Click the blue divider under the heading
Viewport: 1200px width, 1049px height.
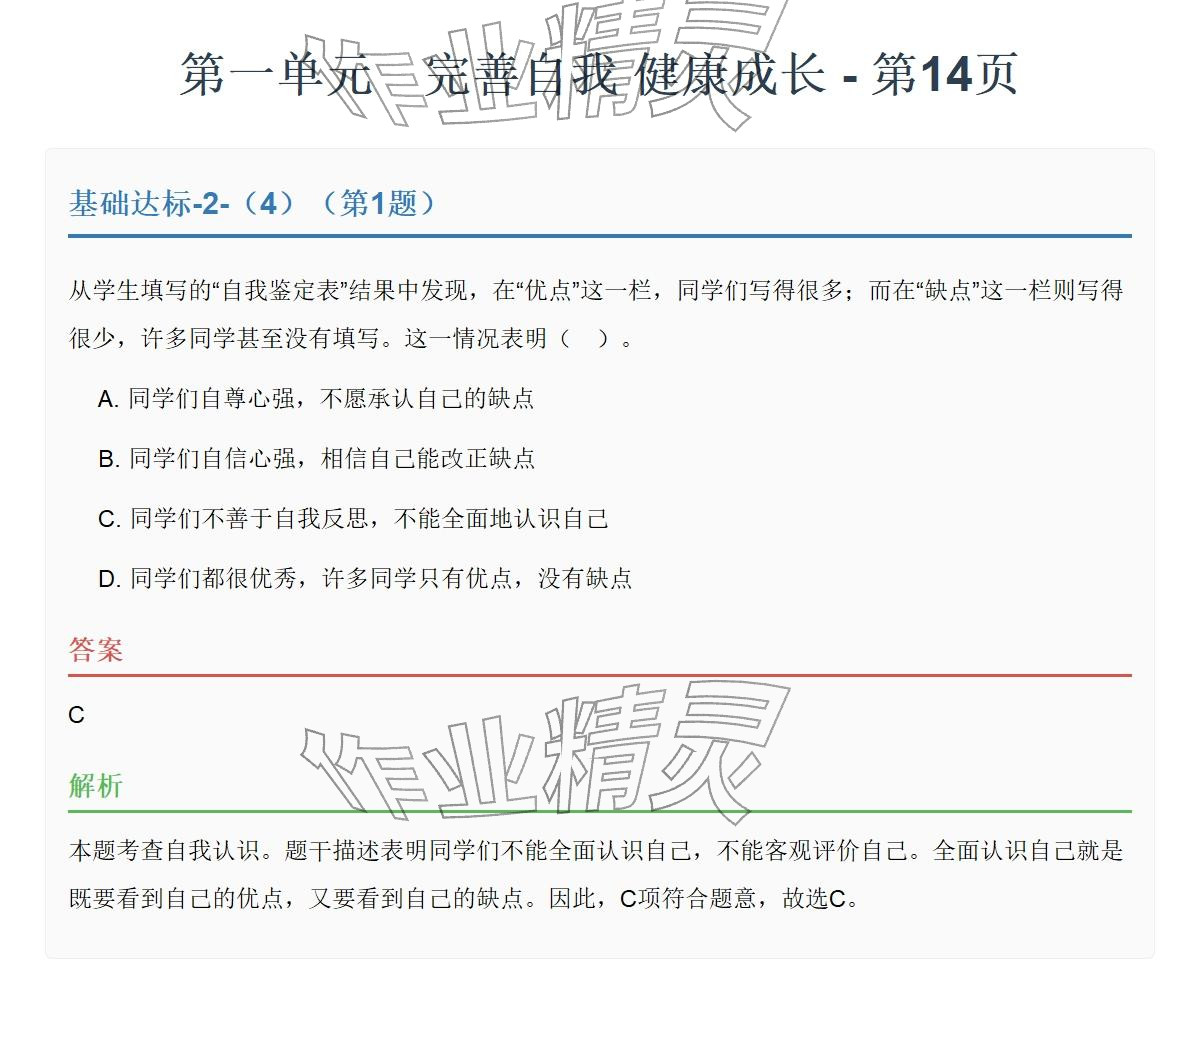point(600,237)
